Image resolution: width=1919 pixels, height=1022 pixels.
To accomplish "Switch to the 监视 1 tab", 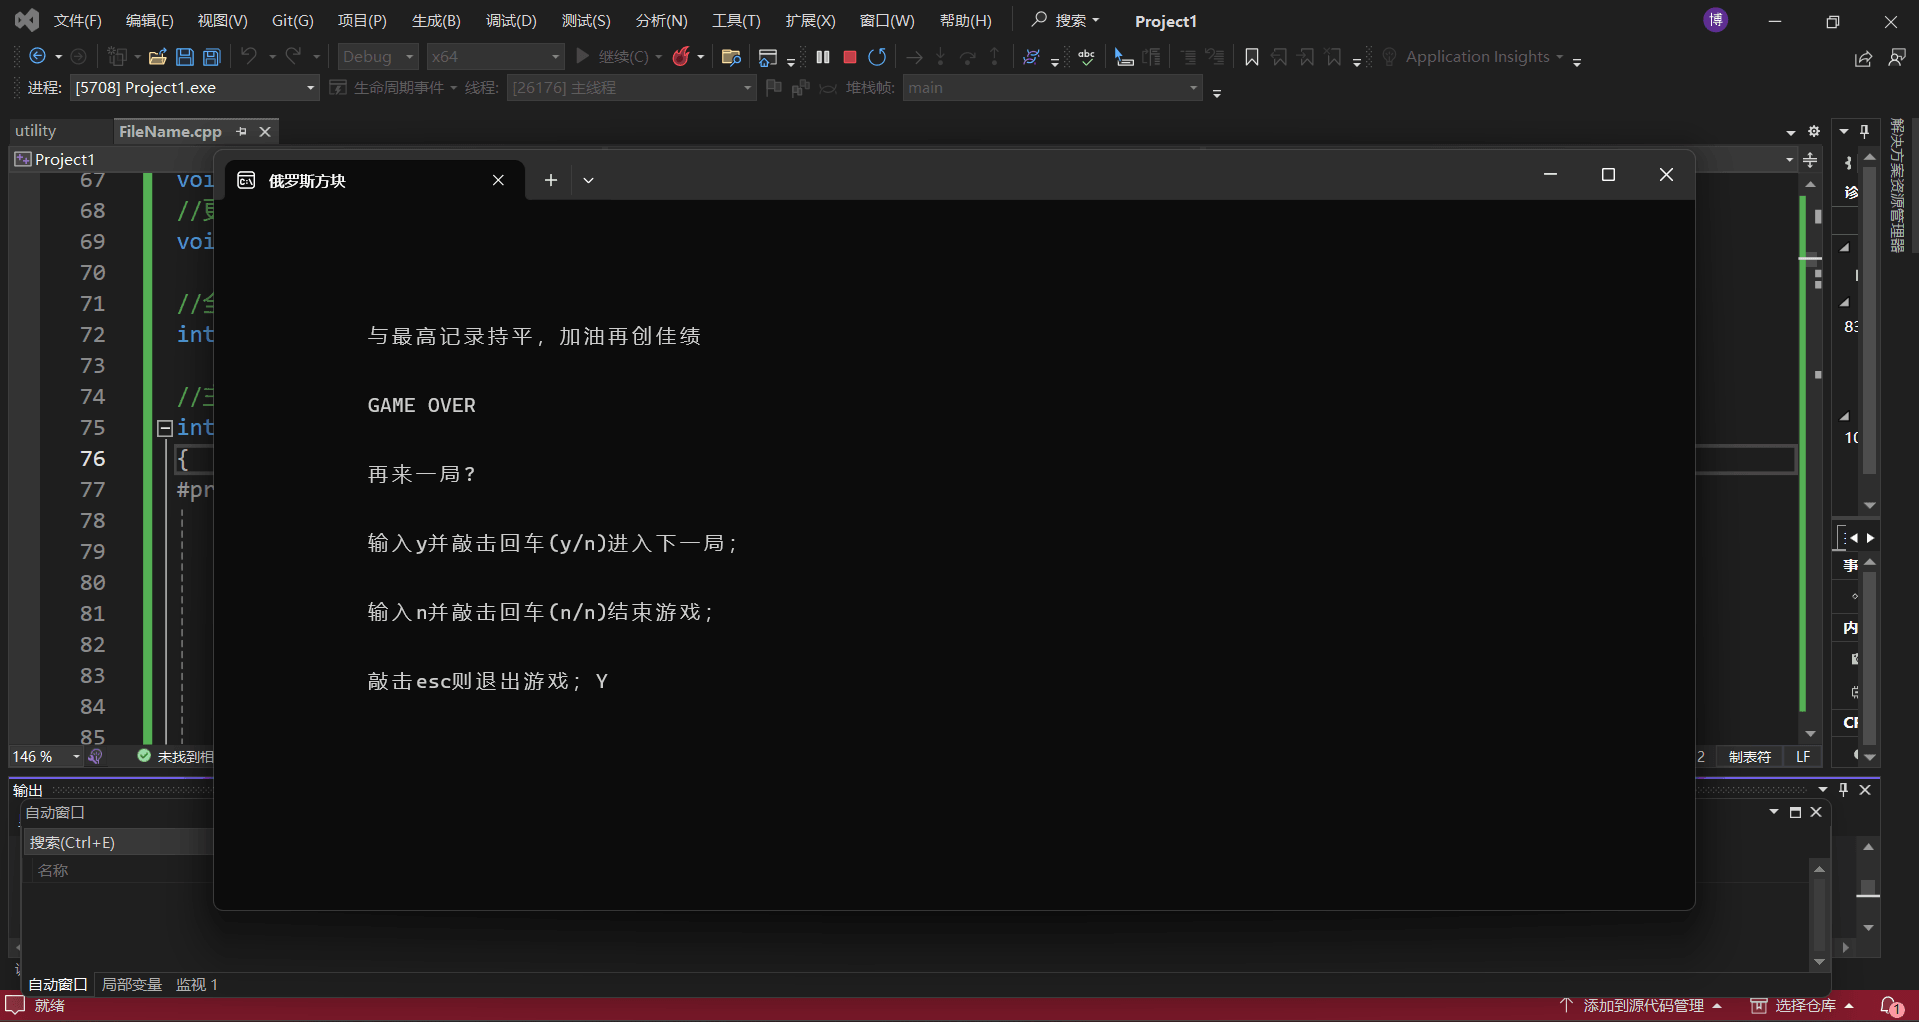I will point(197,985).
